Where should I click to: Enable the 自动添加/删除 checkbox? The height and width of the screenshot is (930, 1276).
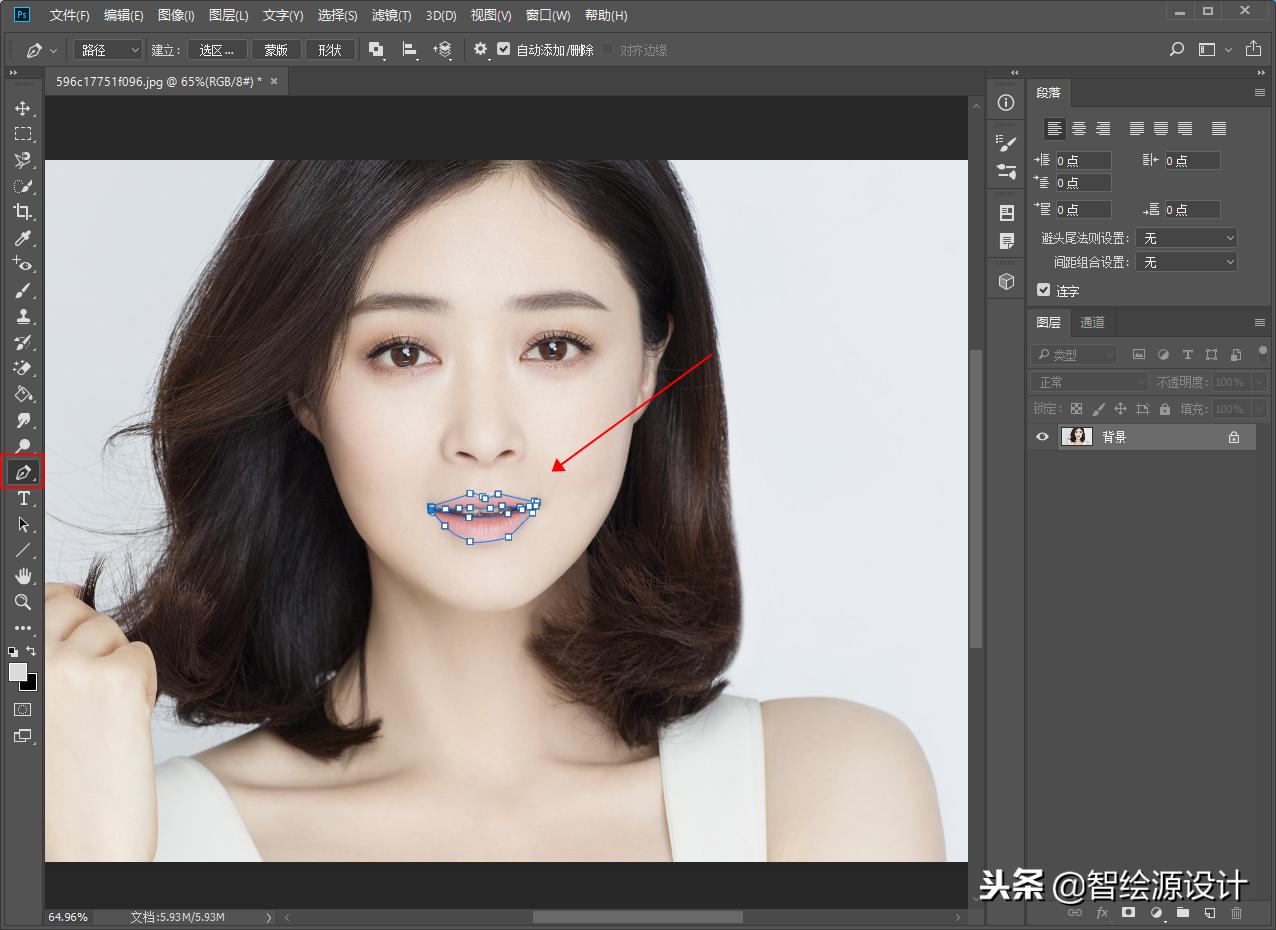click(x=503, y=49)
